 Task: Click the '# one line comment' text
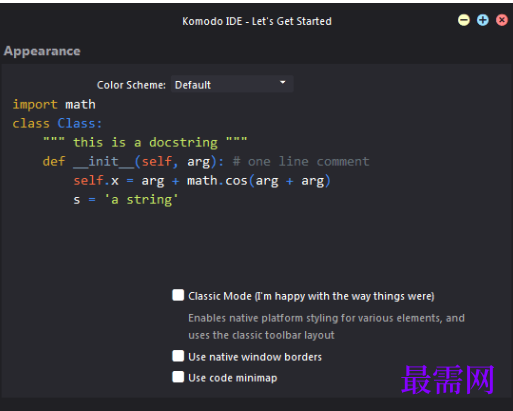point(301,162)
